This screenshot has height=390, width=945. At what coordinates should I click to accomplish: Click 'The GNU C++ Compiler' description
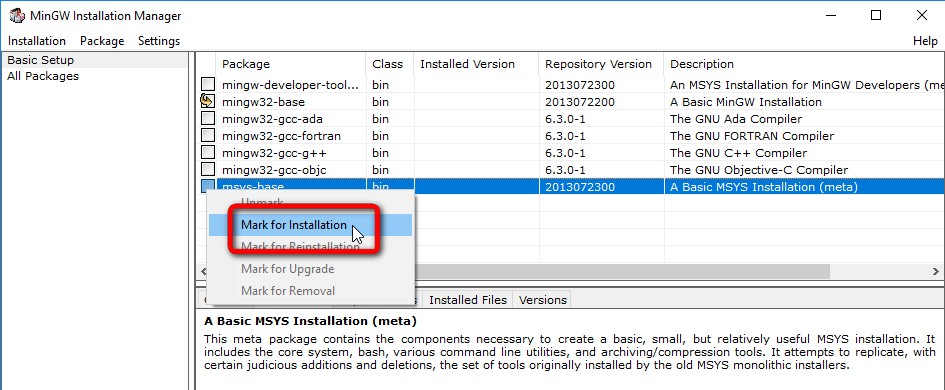point(738,153)
